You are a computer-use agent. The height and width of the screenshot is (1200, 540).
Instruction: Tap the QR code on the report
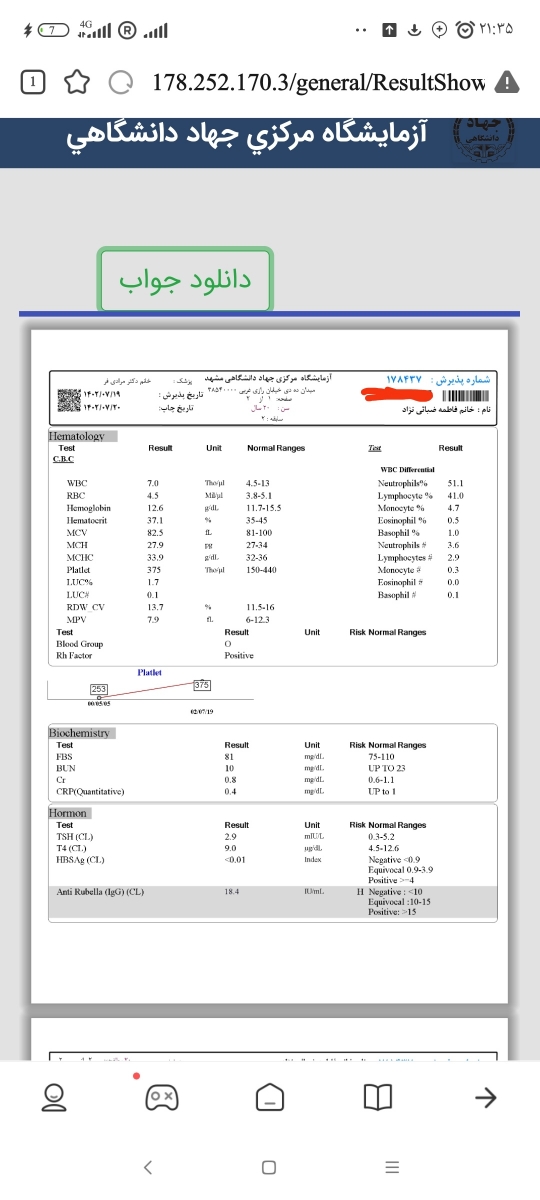coord(67,400)
